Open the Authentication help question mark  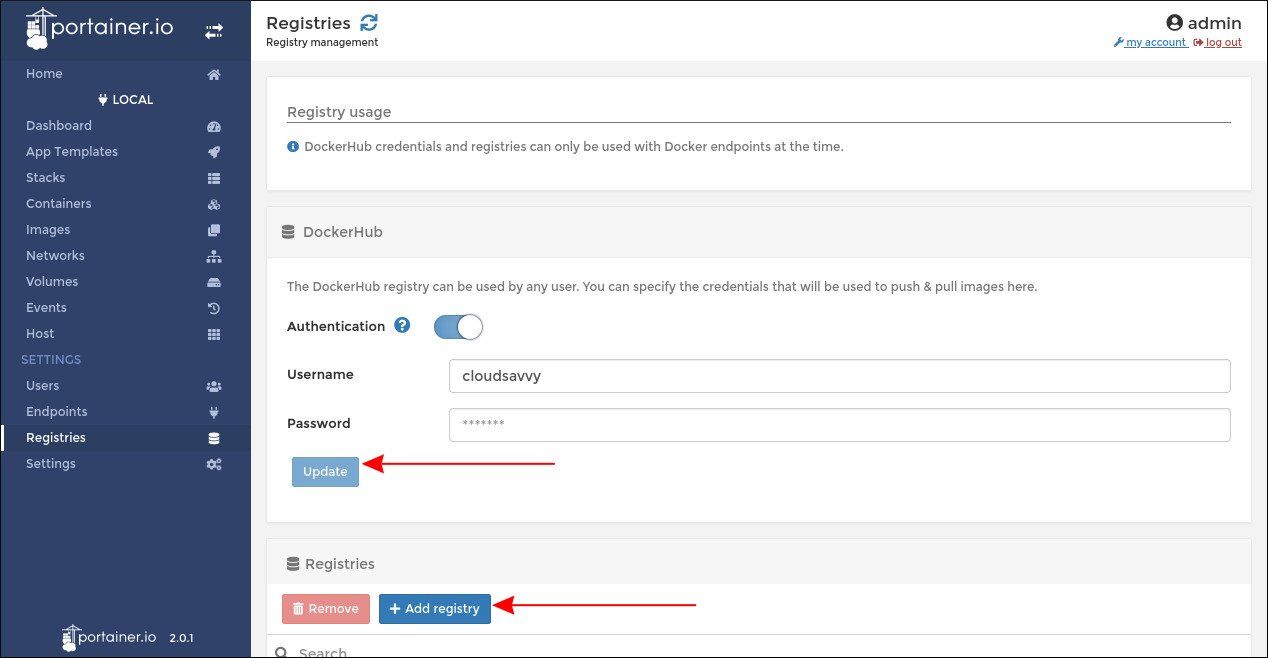pyautogui.click(x=401, y=325)
